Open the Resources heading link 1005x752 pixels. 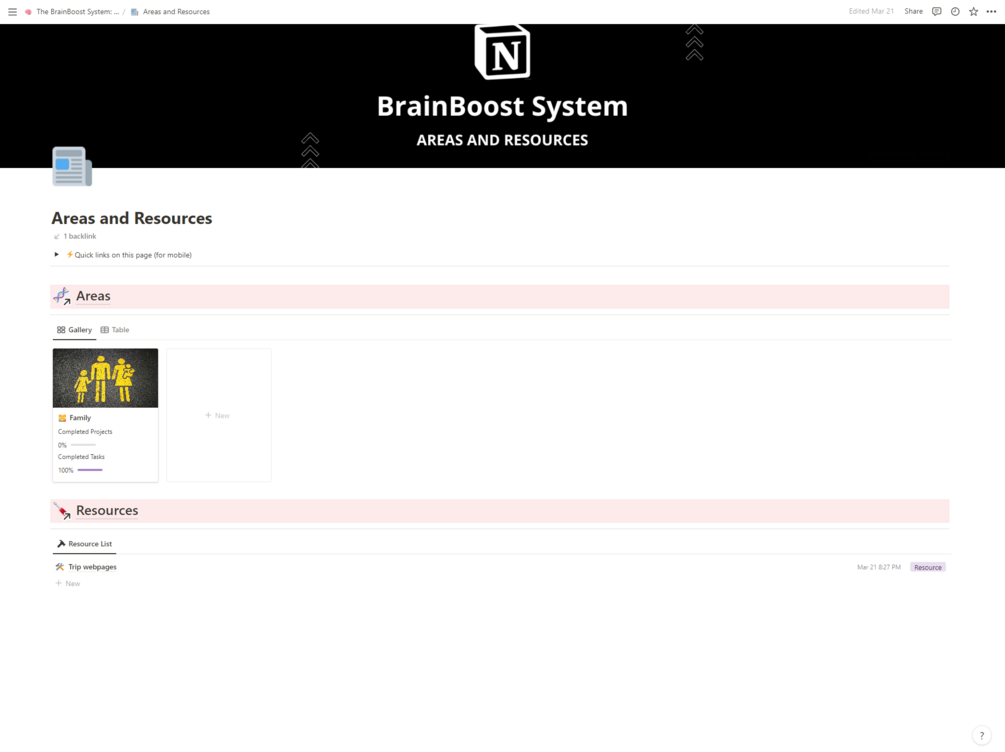coord(107,511)
